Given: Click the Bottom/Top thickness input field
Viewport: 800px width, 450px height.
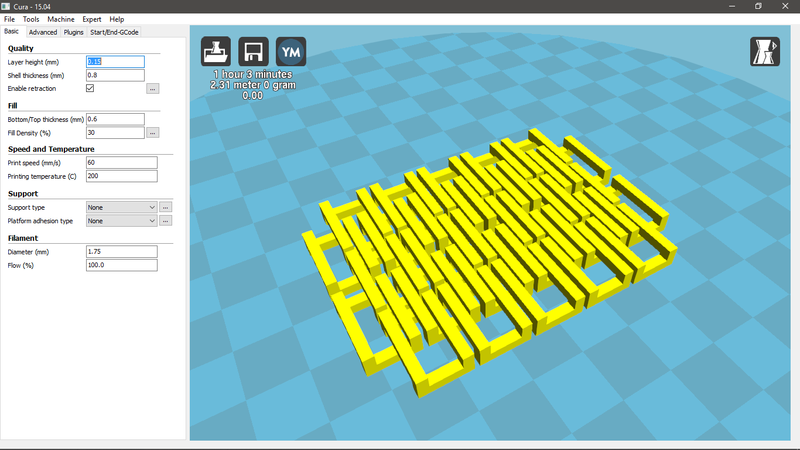Looking at the screenshot, I should point(115,119).
